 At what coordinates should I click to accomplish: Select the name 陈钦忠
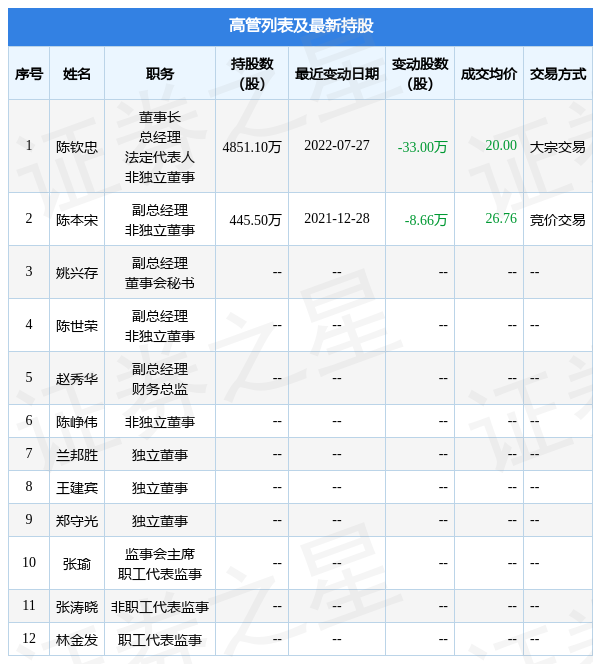tap(77, 147)
